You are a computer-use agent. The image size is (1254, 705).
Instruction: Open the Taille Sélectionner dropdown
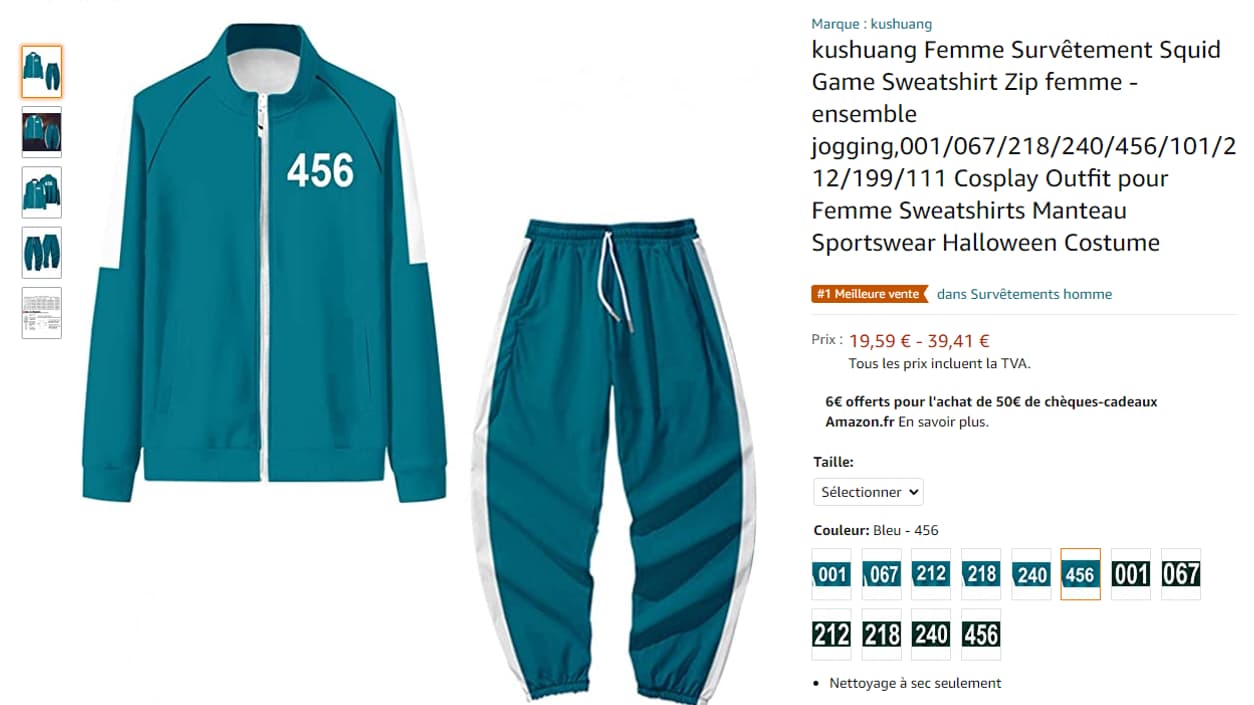(868, 492)
